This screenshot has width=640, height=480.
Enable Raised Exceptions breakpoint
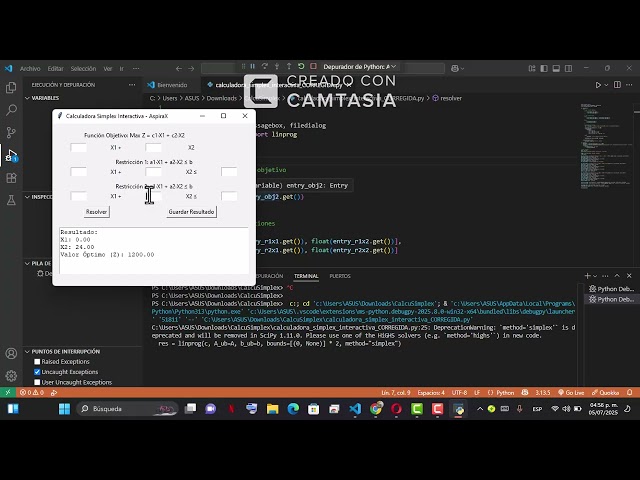tap(37, 362)
